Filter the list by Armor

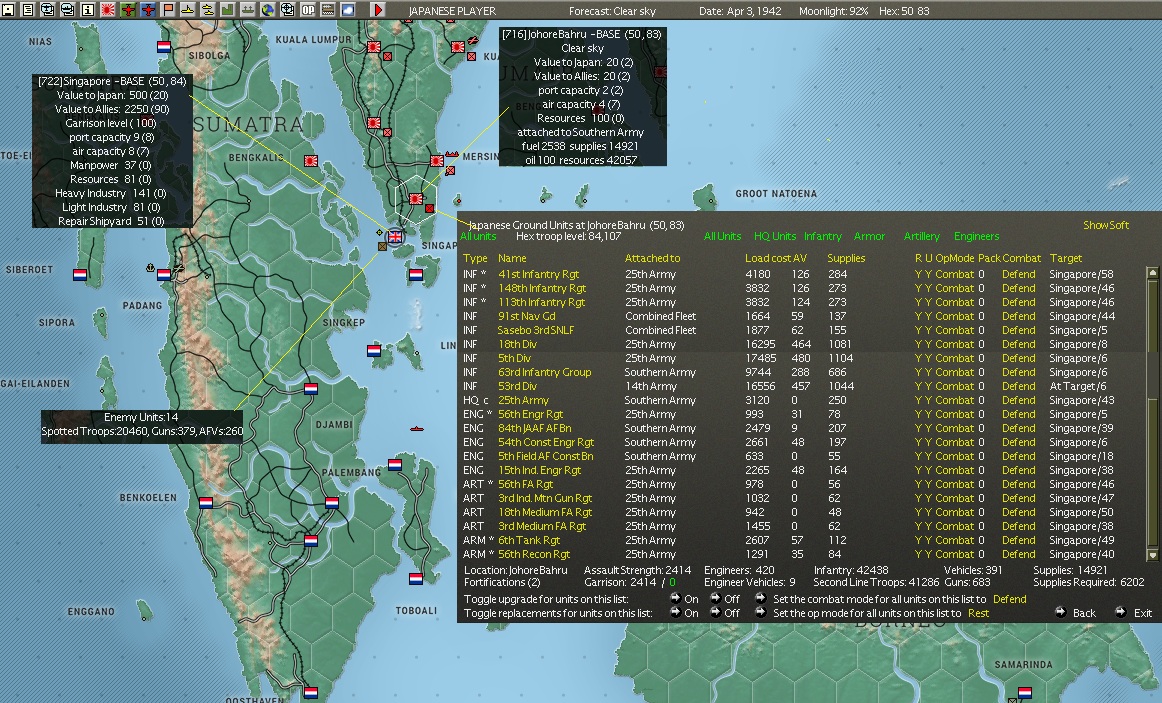(x=869, y=236)
